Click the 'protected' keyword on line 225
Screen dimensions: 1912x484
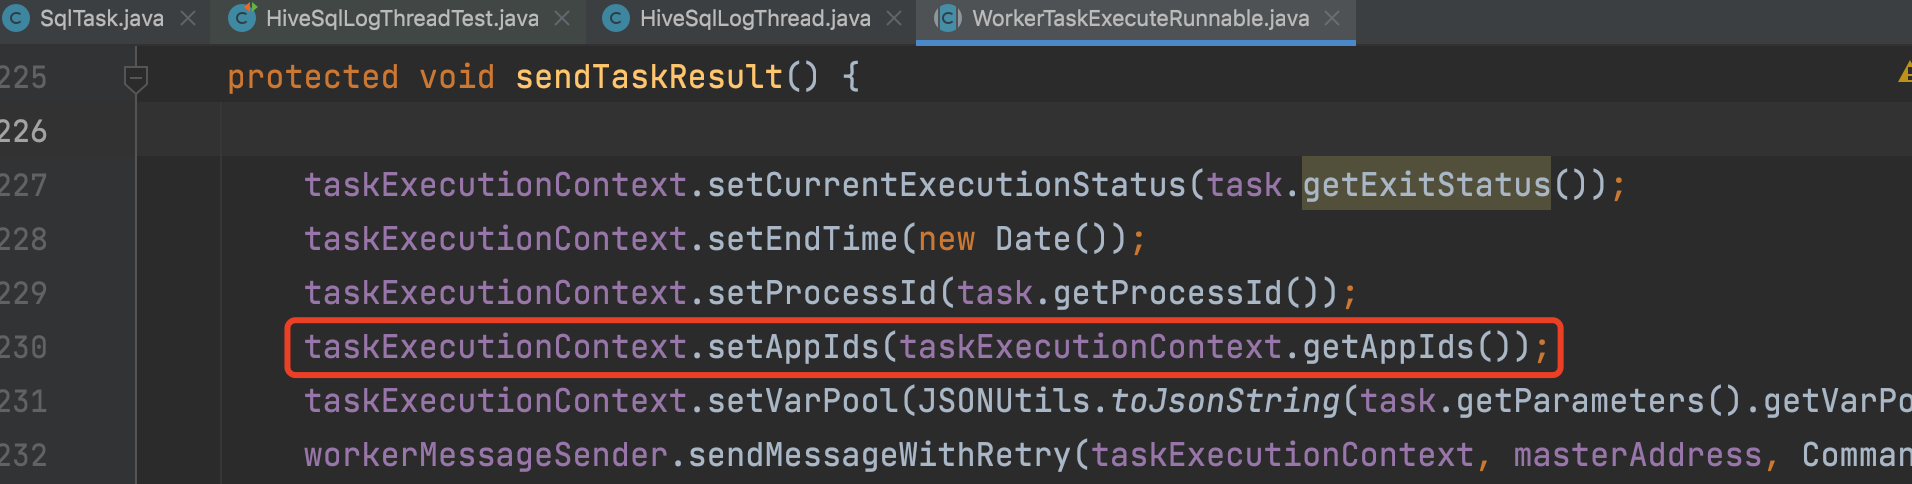(313, 77)
